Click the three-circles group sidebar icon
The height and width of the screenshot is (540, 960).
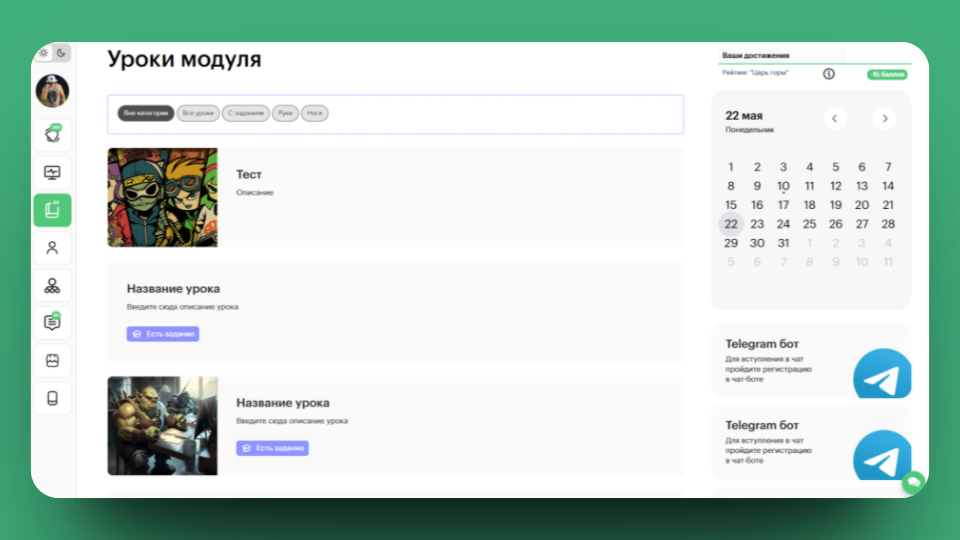tap(52, 285)
